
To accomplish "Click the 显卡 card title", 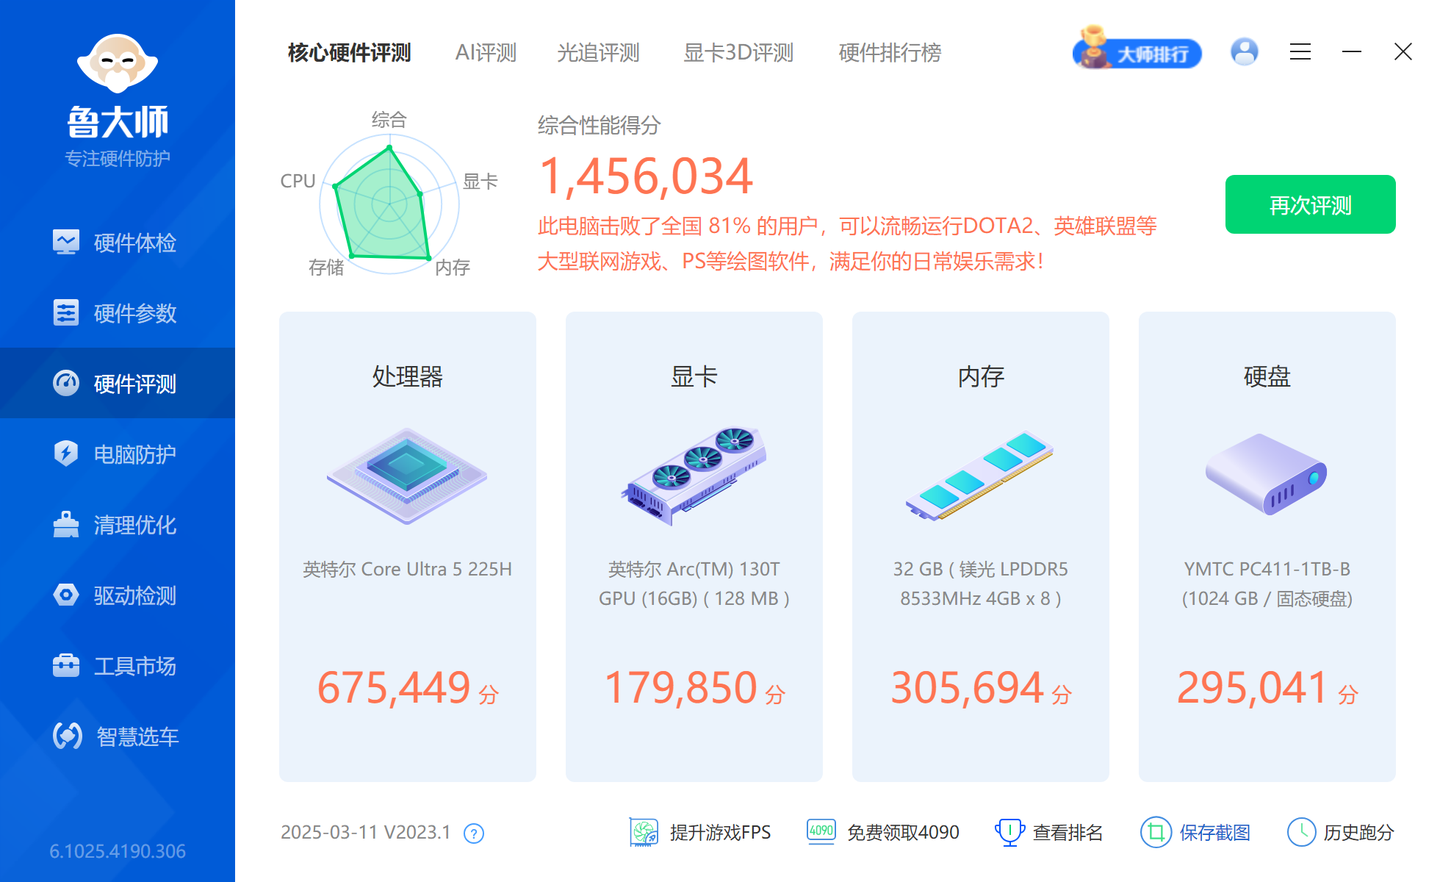I will point(694,377).
